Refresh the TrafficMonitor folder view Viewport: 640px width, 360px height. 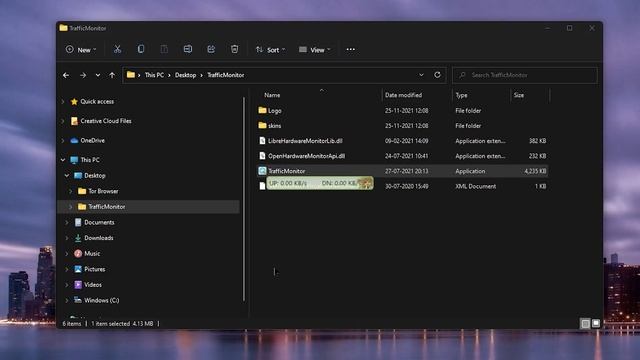(x=437, y=75)
